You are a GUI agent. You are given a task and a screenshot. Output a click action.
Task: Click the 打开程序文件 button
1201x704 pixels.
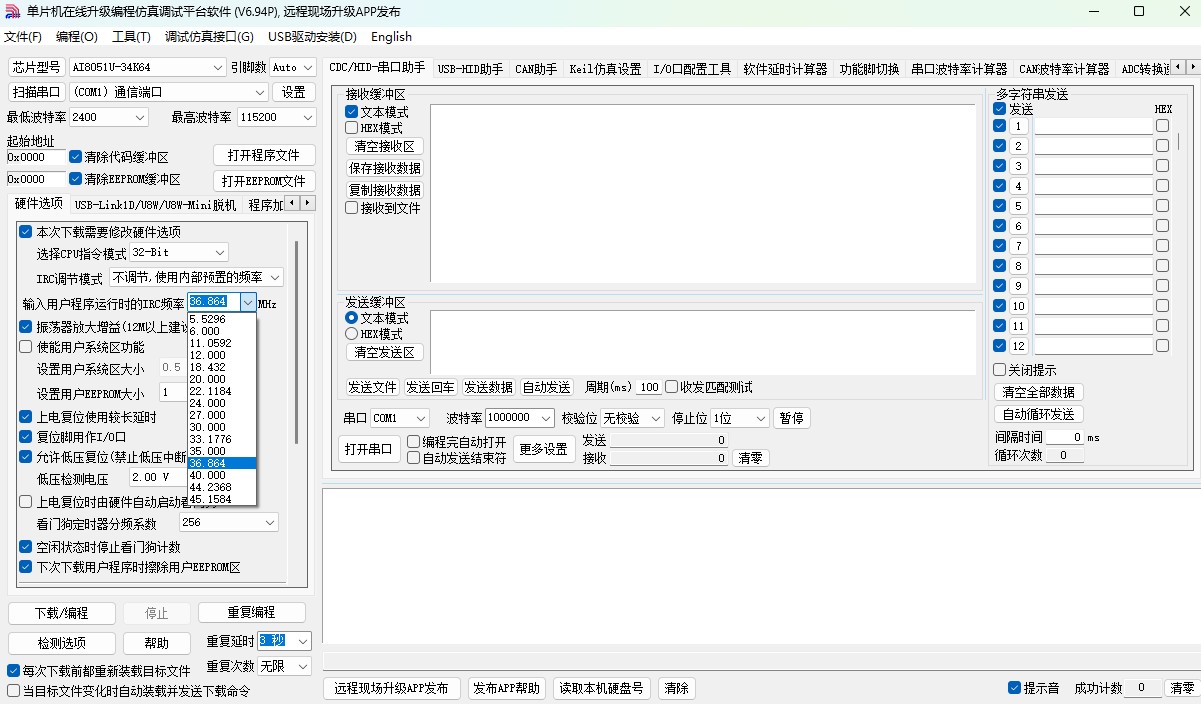pos(263,155)
